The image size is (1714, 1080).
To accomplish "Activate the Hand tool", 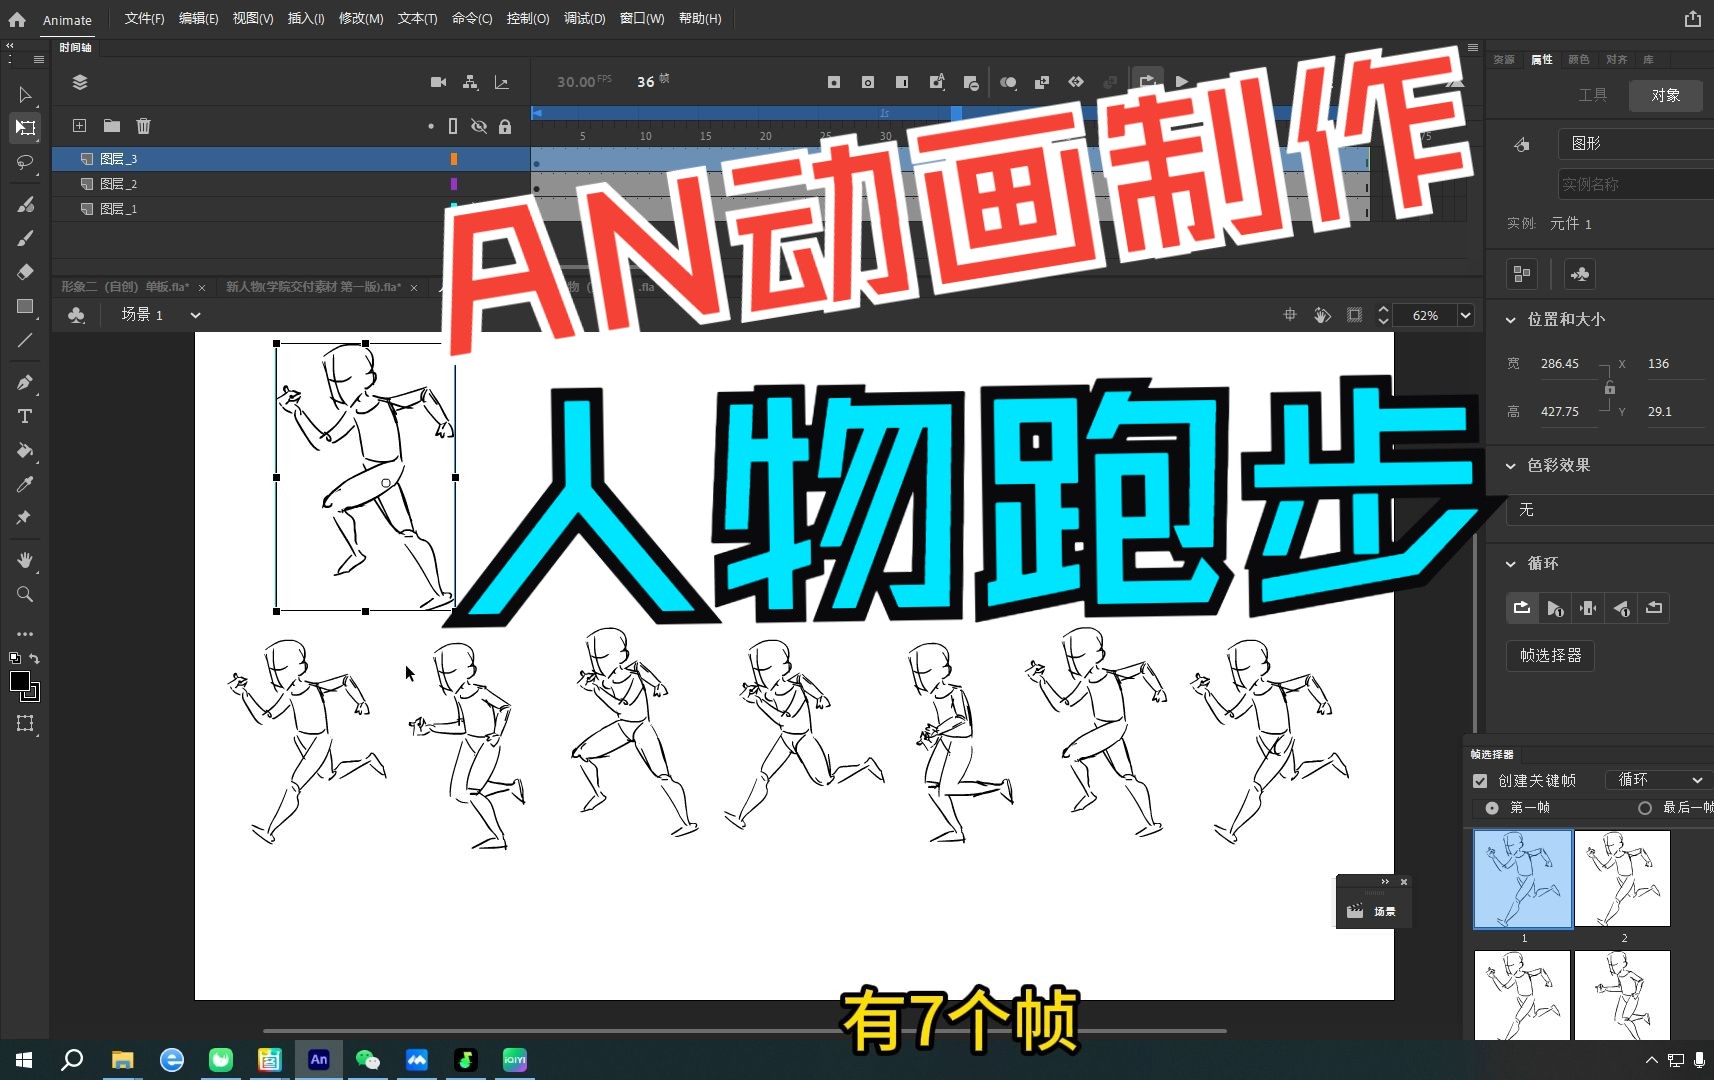I will point(26,560).
